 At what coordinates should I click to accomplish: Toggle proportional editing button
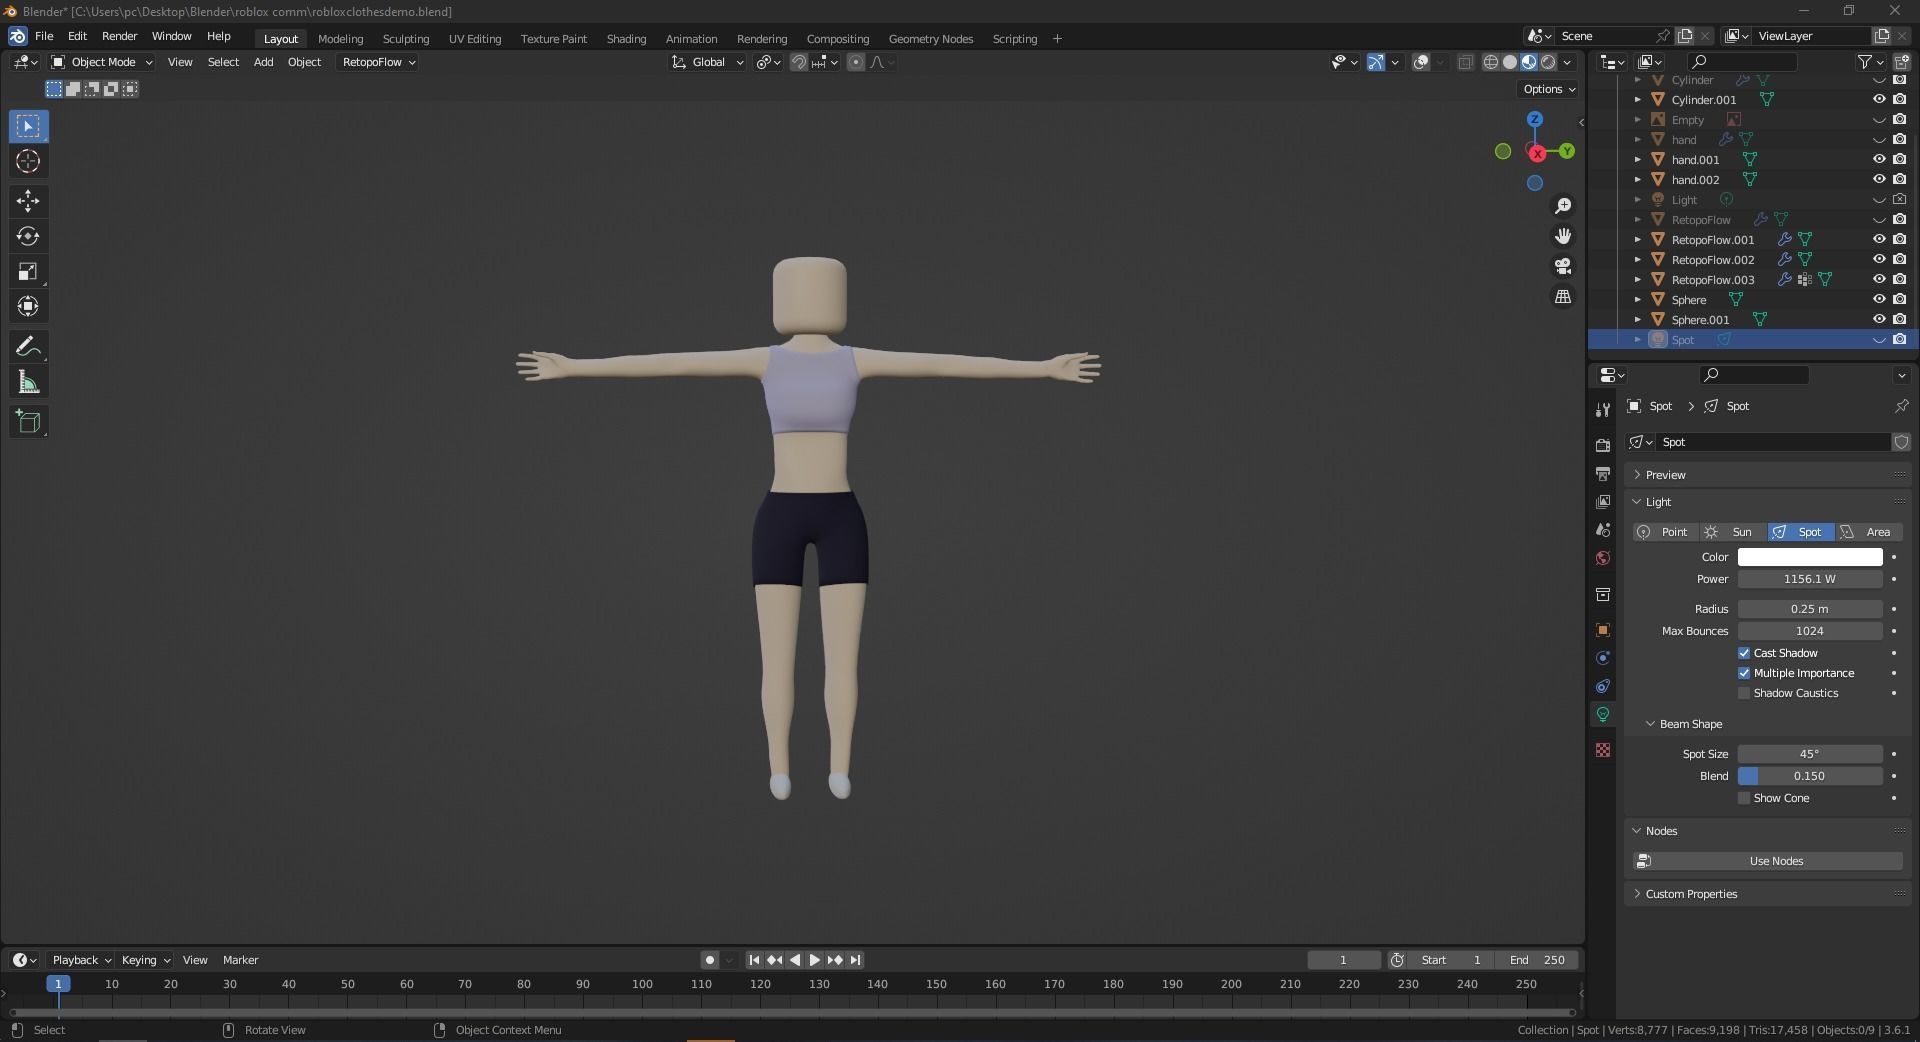[856, 62]
